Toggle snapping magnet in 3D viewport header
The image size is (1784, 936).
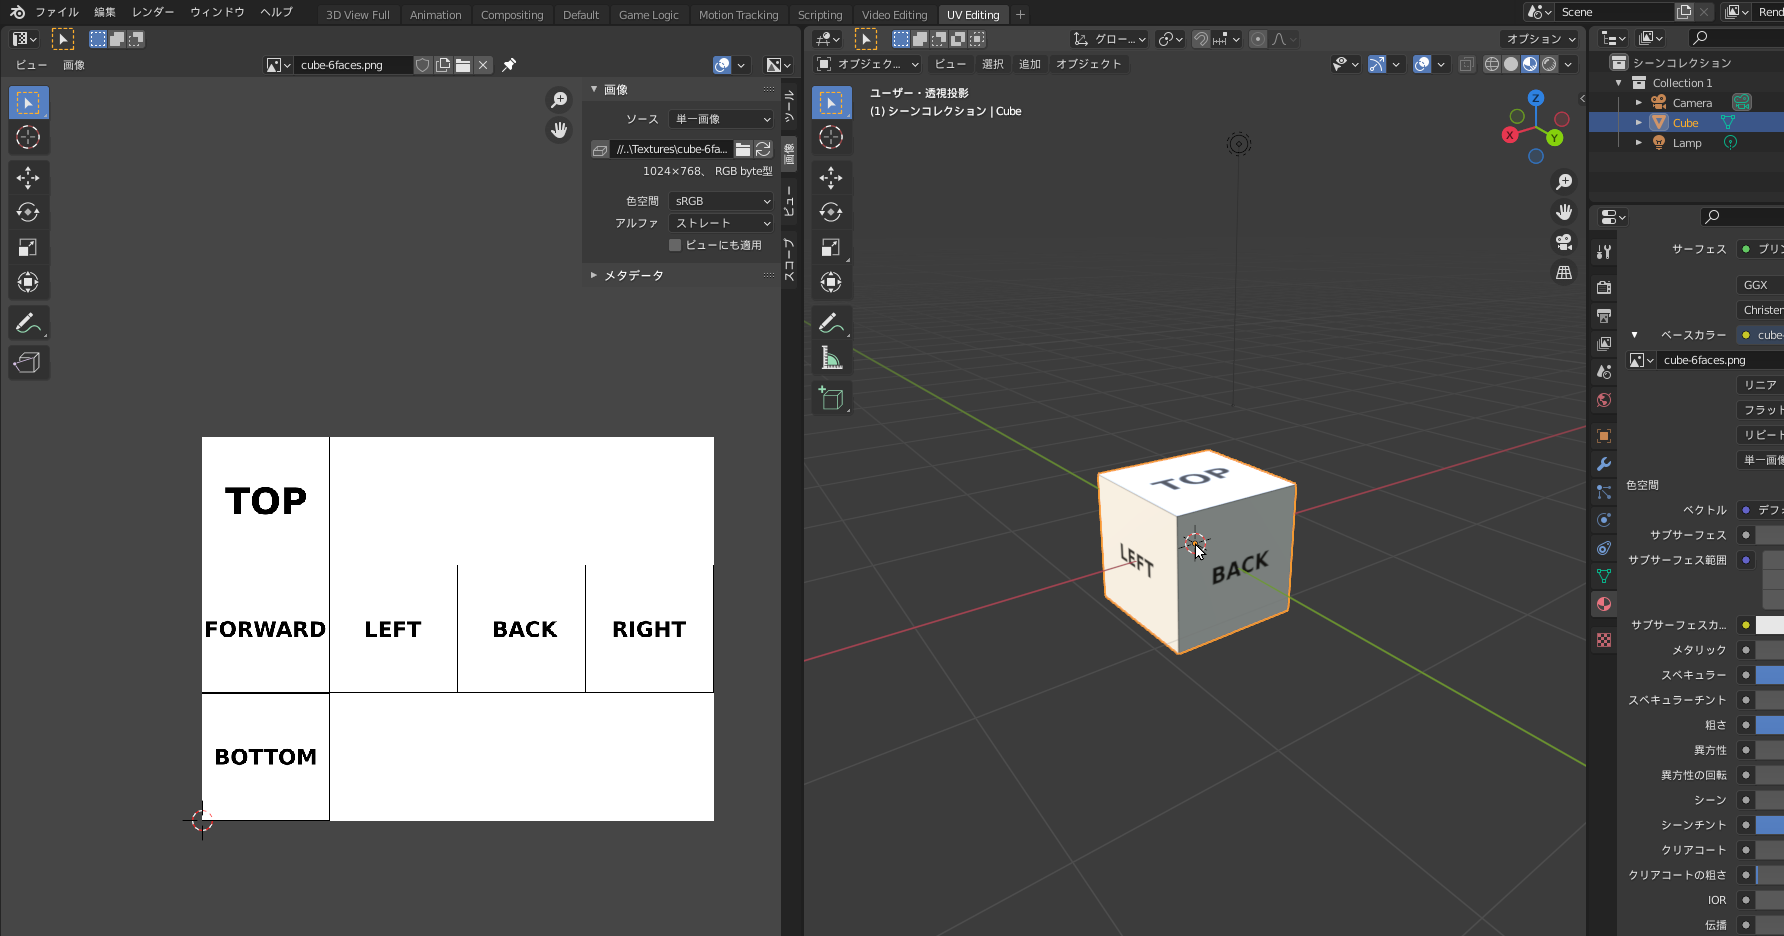[x=1201, y=39]
